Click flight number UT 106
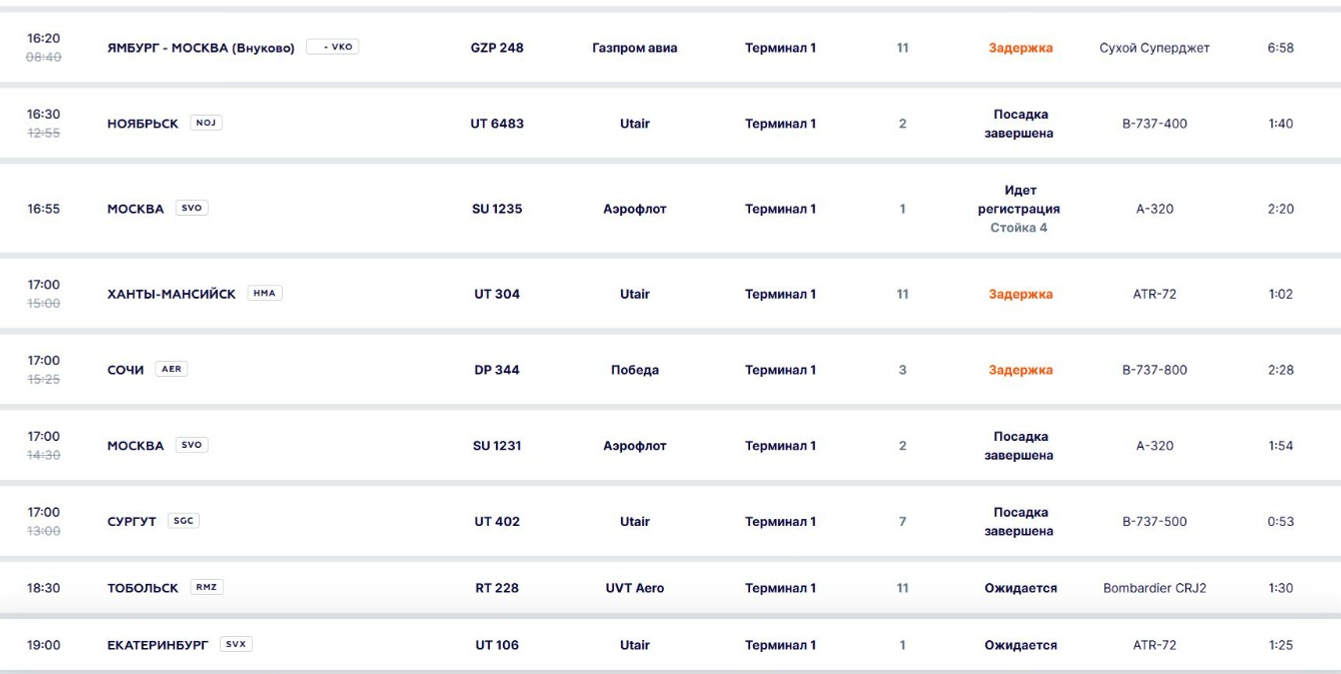This screenshot has width=1341, height=674. 497,645
